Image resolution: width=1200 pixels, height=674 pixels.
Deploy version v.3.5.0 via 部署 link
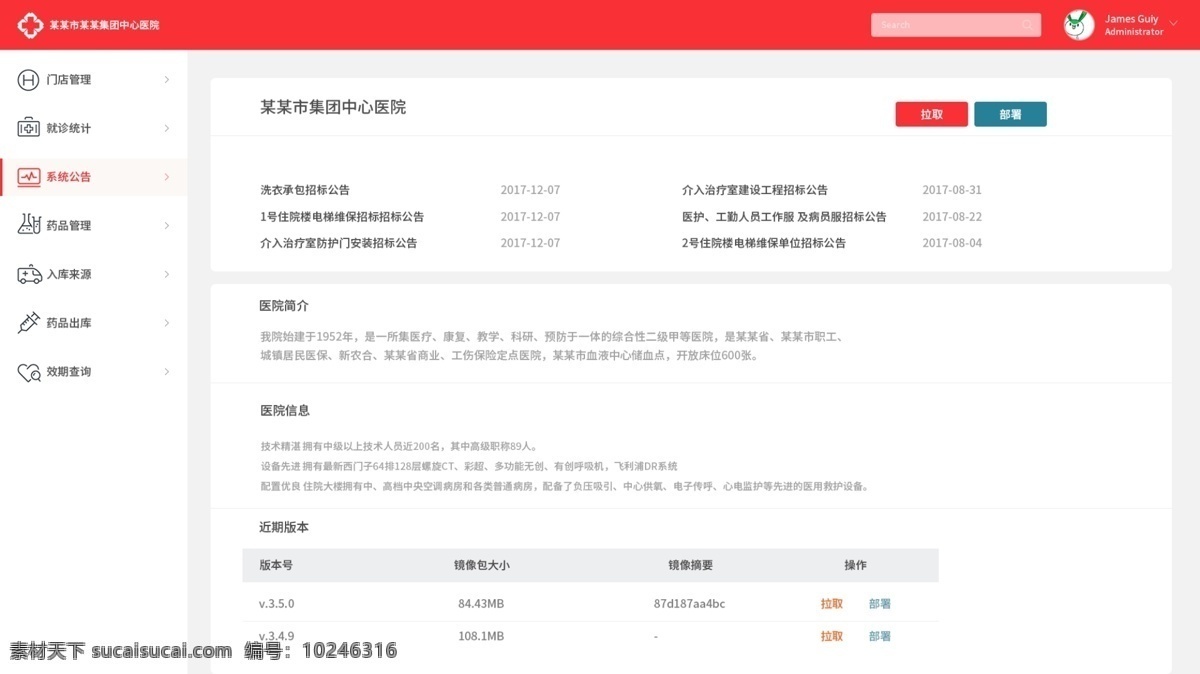click(x=880, y=604)
